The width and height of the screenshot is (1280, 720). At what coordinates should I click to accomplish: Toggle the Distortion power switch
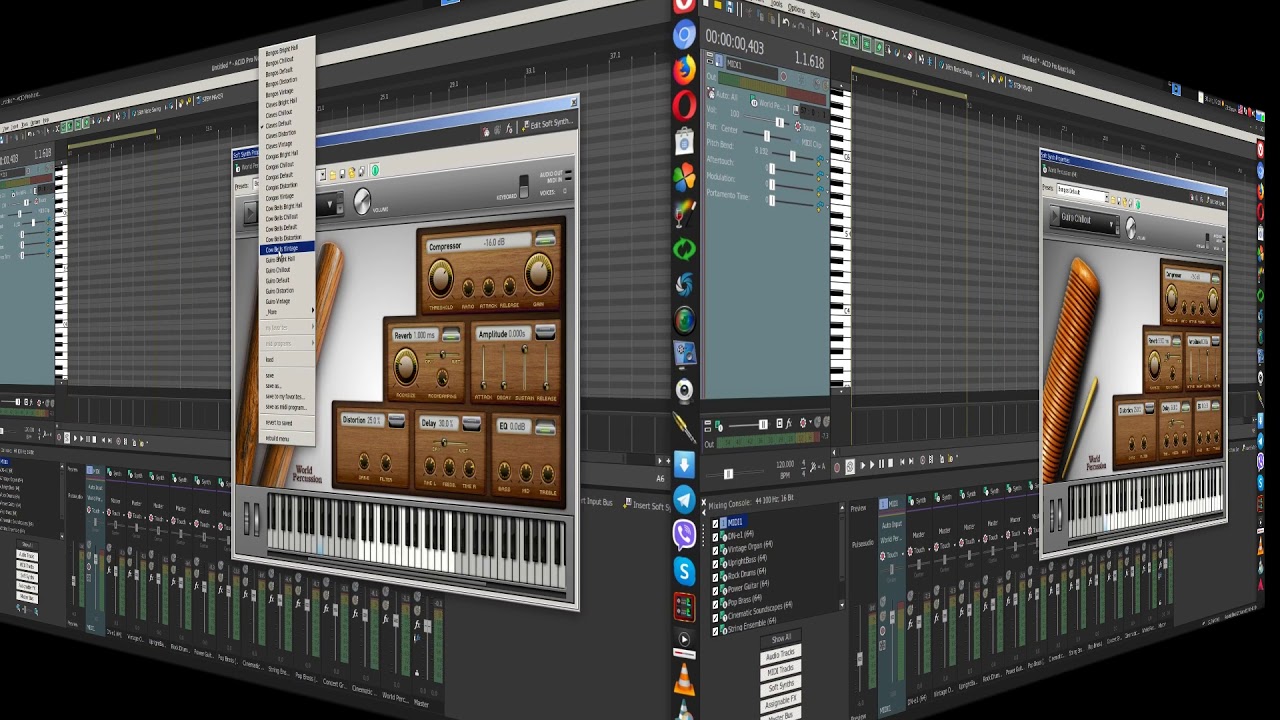tap(396, 422)
